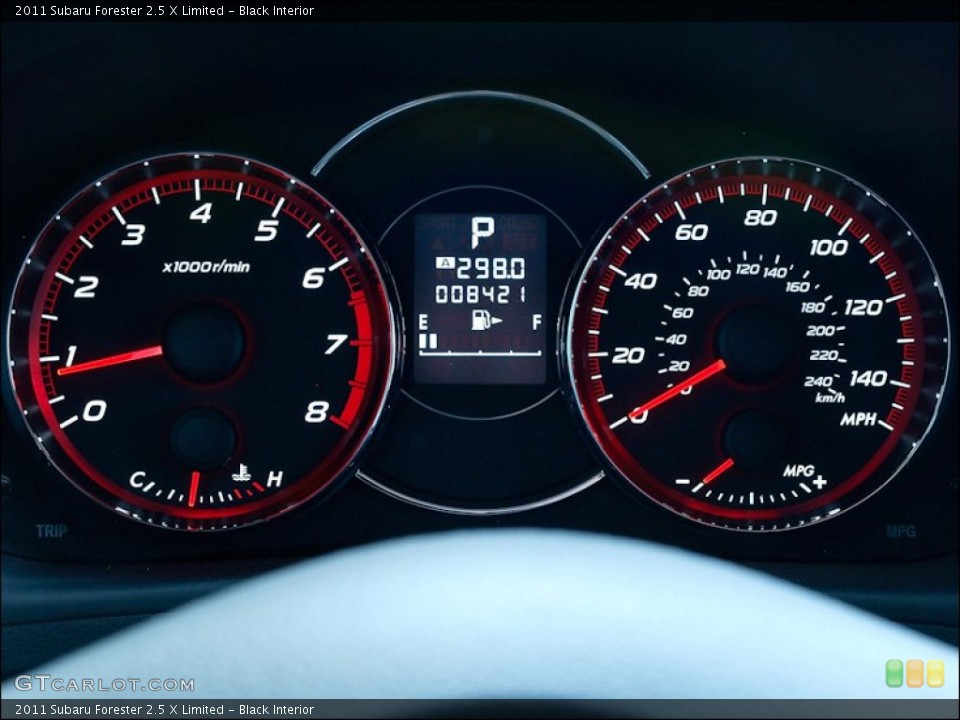This screenshot has width=960, height=720.
Task: Click the top caption 2011 Subaru Forester title
Action: point(165,10)
